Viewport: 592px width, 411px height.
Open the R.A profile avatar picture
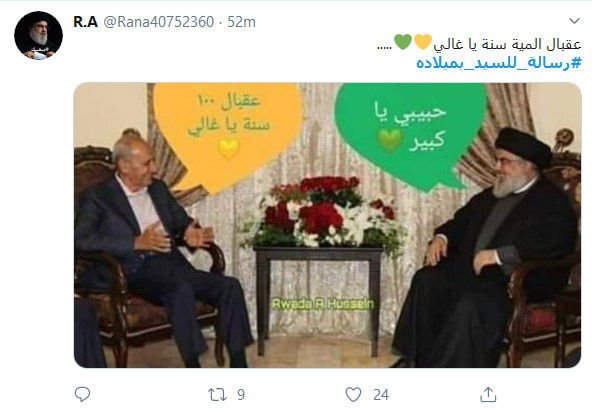pyautogui.click(x=39, y=35)
